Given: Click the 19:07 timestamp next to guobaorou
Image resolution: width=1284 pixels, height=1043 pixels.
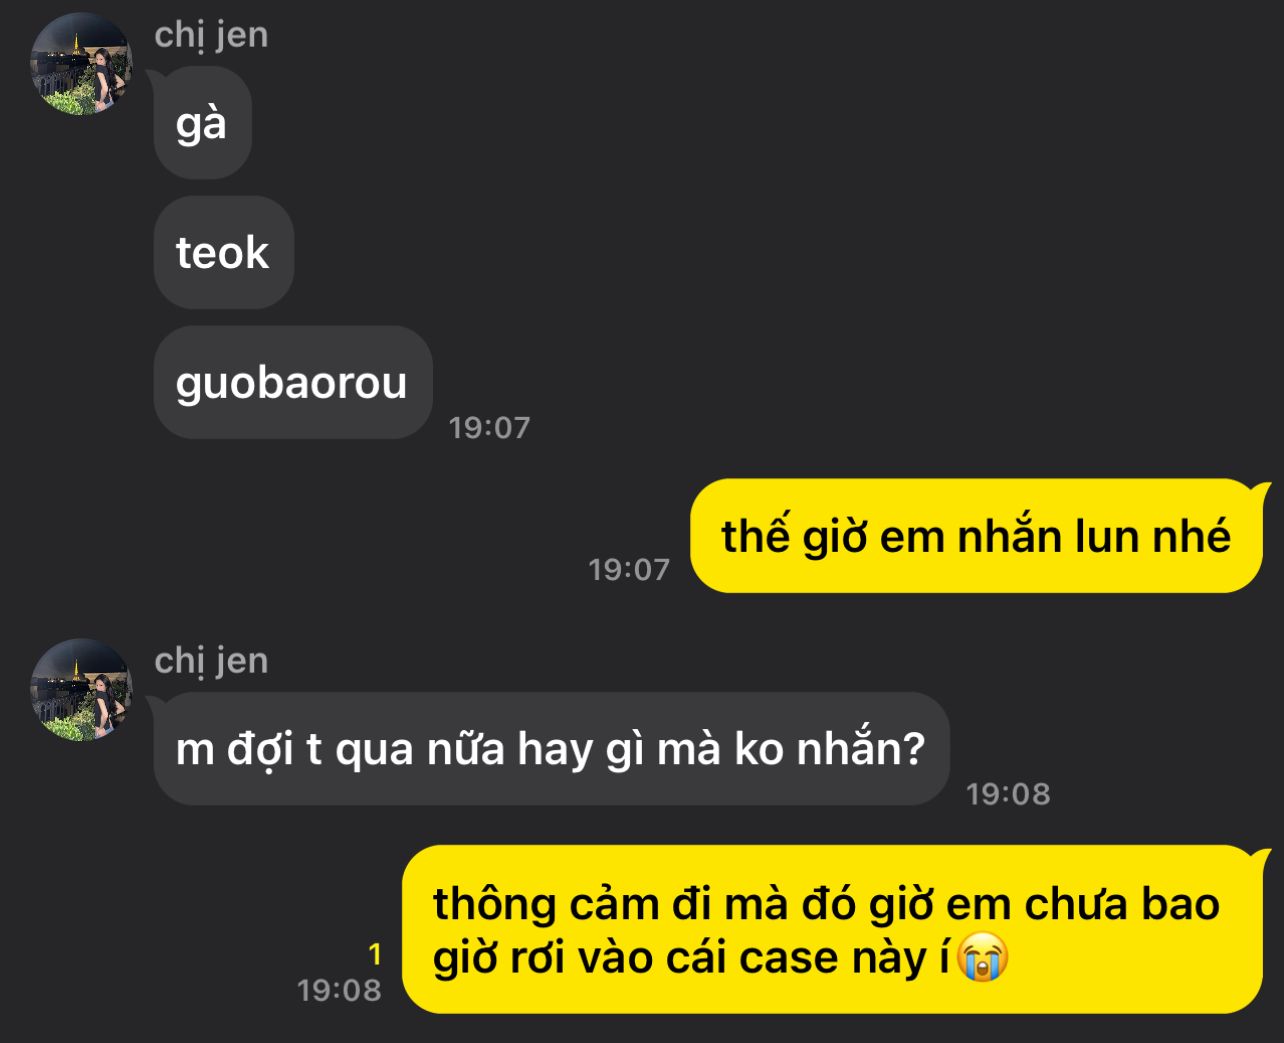Looking at the screenshot, I should (x=489, y=427).
